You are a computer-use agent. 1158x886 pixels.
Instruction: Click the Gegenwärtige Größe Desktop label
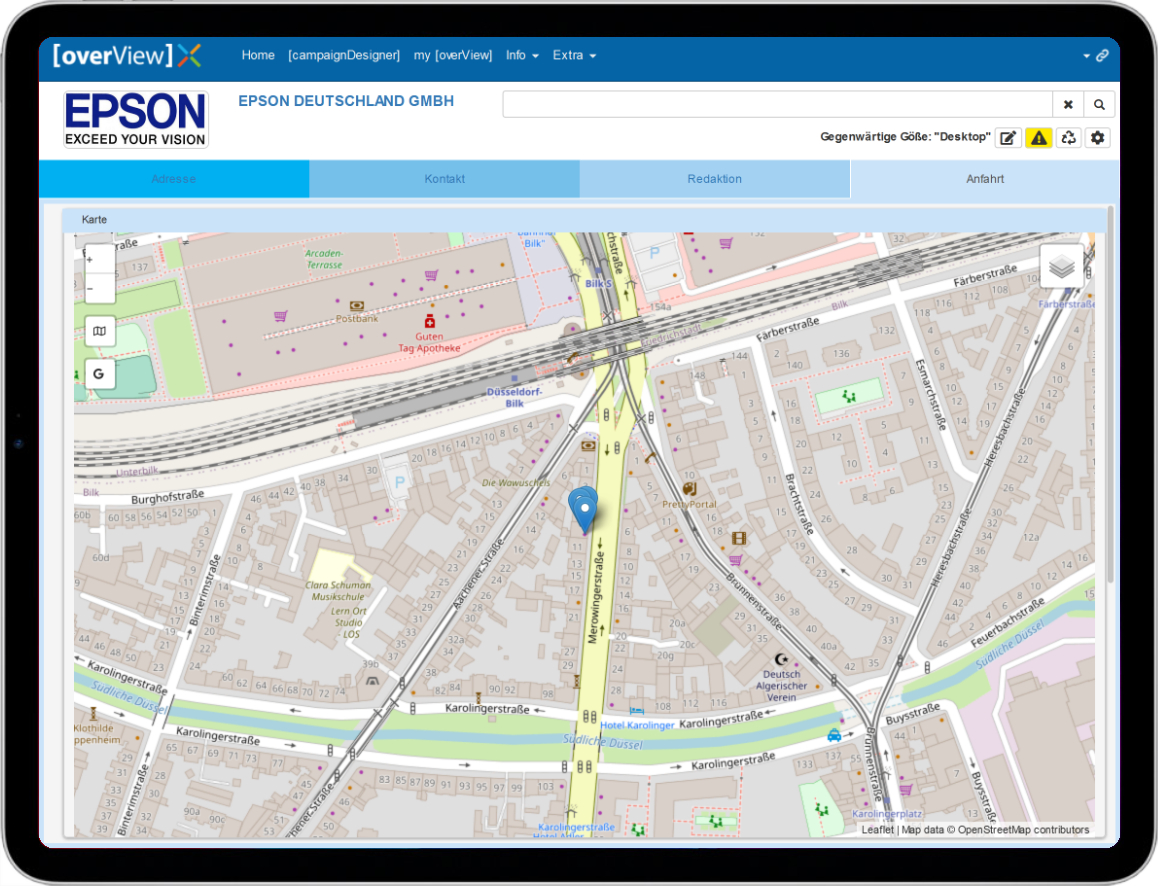point(905,137)
